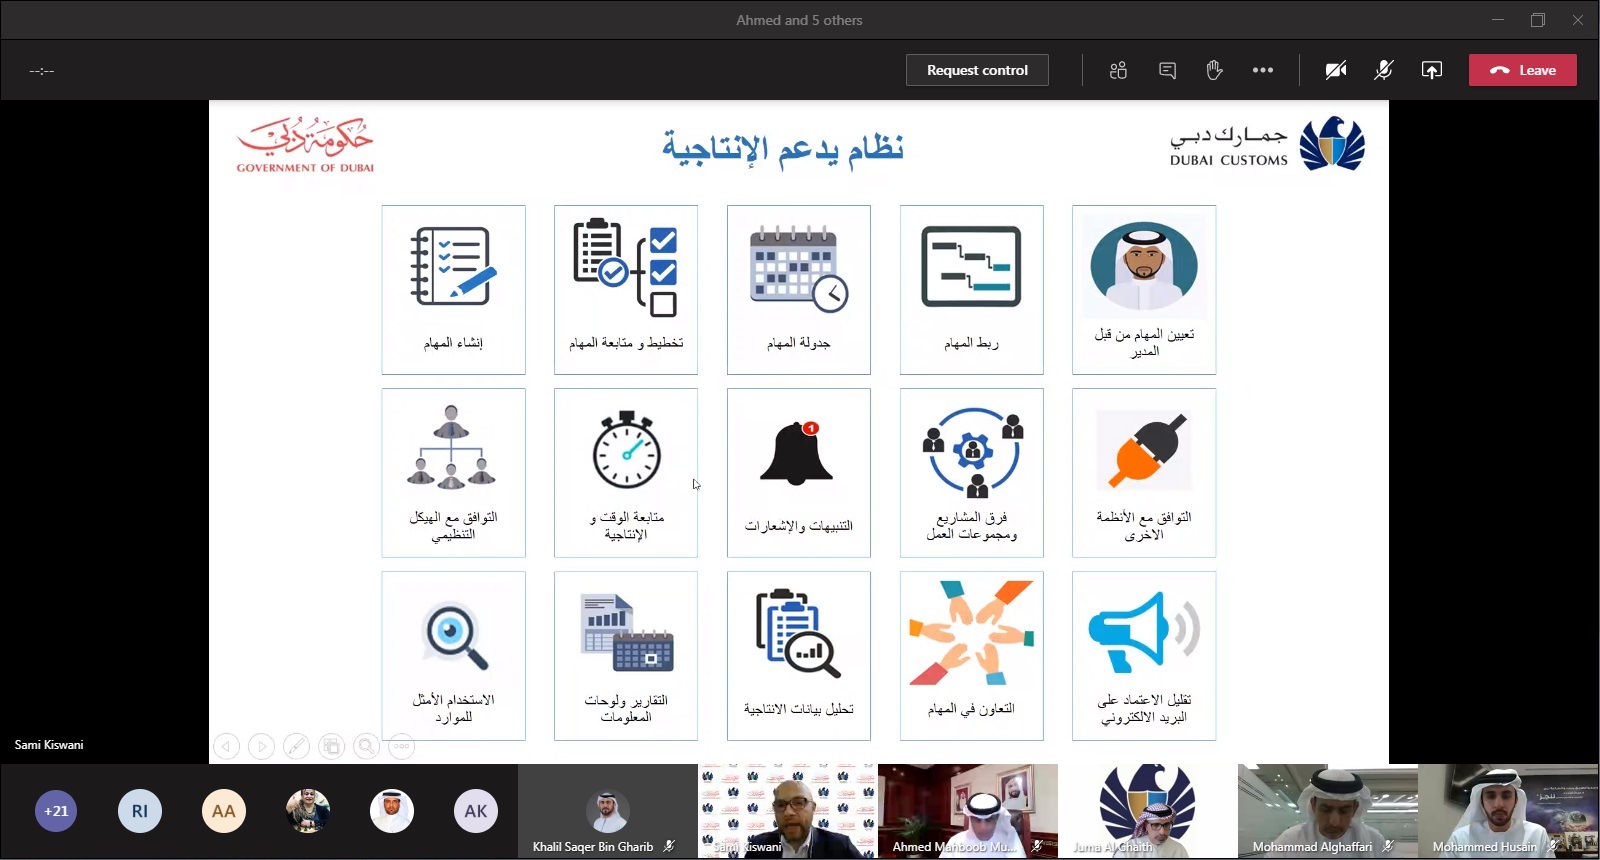
Task: Click the collaborating hands icon
Action: pyautogui.click(x=971, y=633)
